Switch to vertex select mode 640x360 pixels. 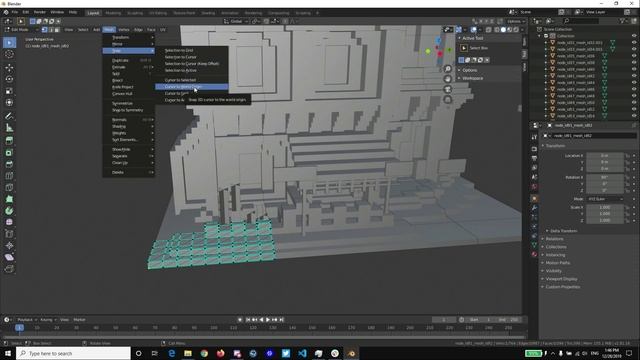point(44,29)
